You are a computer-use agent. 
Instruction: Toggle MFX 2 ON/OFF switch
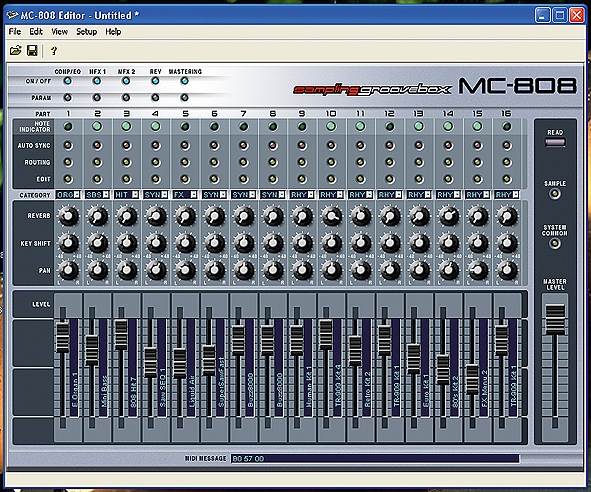tap(126, 81)
